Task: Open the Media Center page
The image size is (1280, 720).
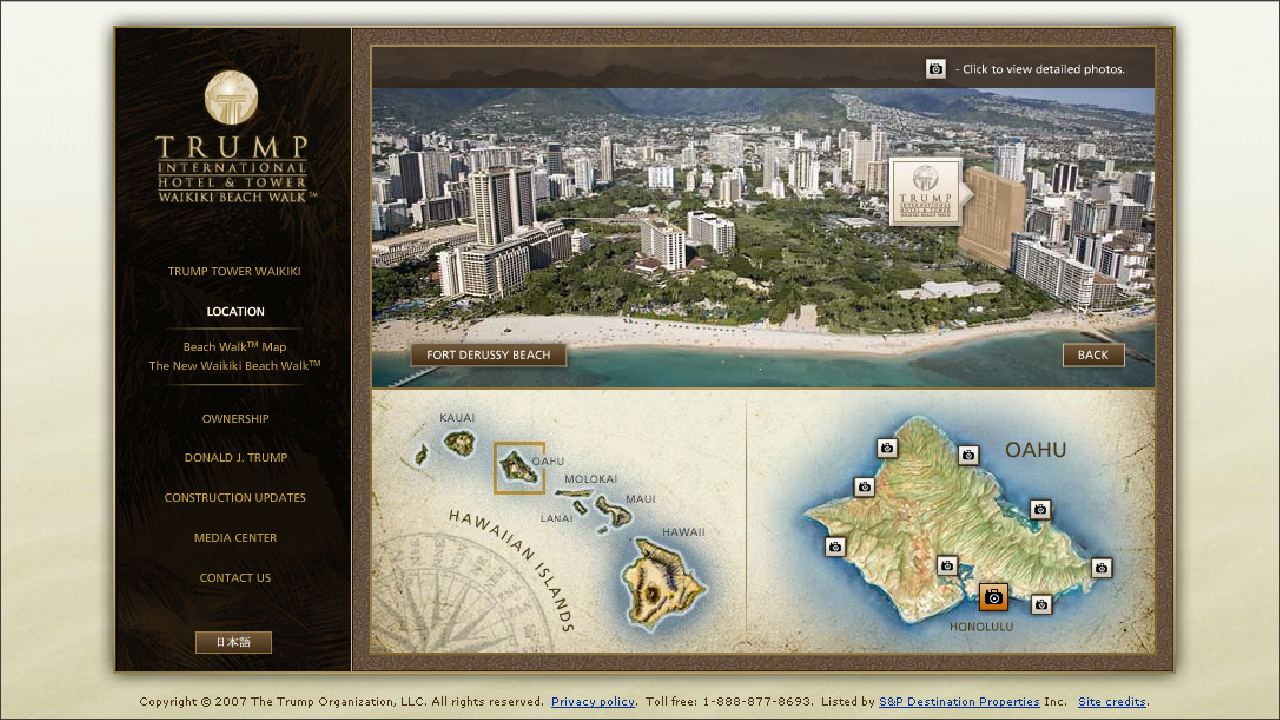Action: pyautogui.click(x=235, y=538)
